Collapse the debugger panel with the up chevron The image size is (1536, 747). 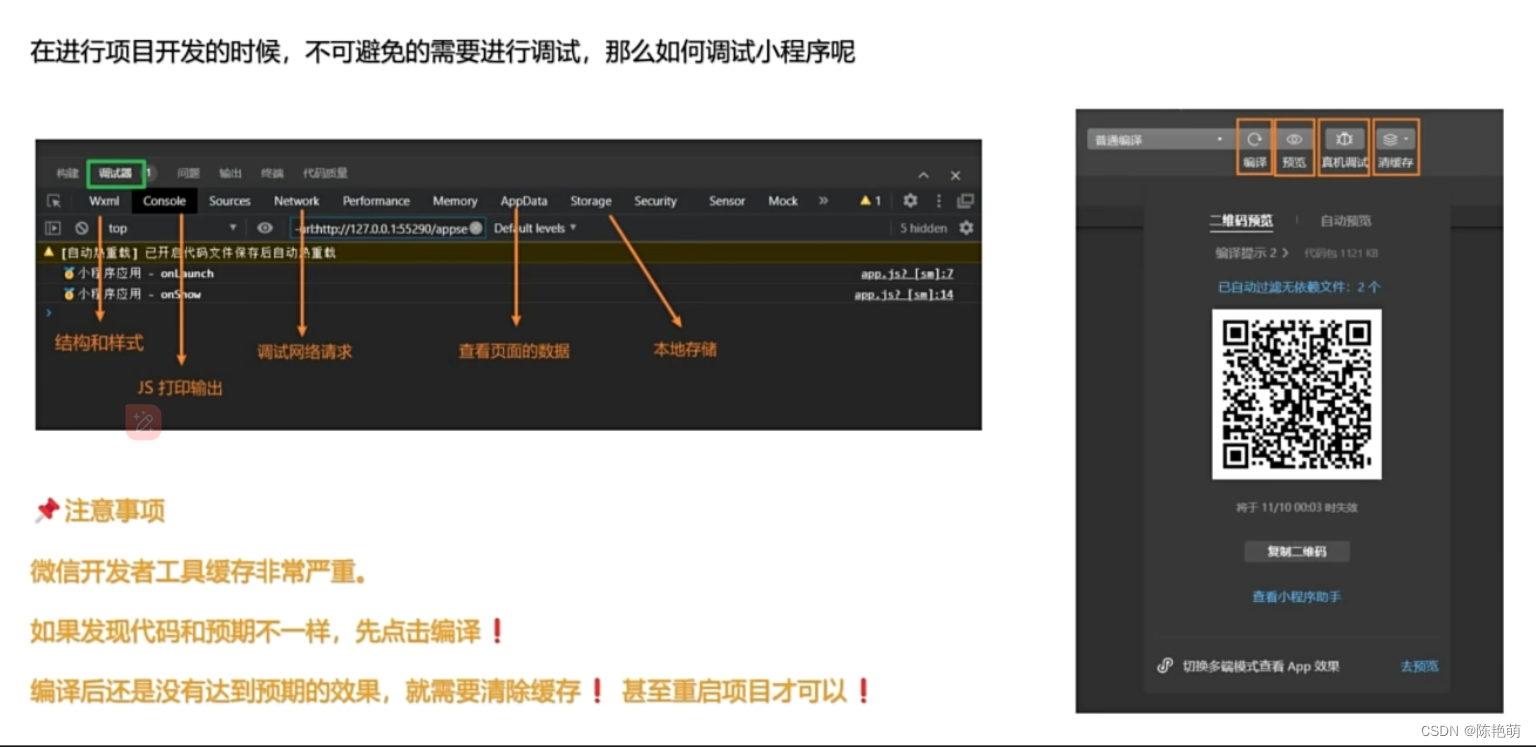[x=924, y=175]
